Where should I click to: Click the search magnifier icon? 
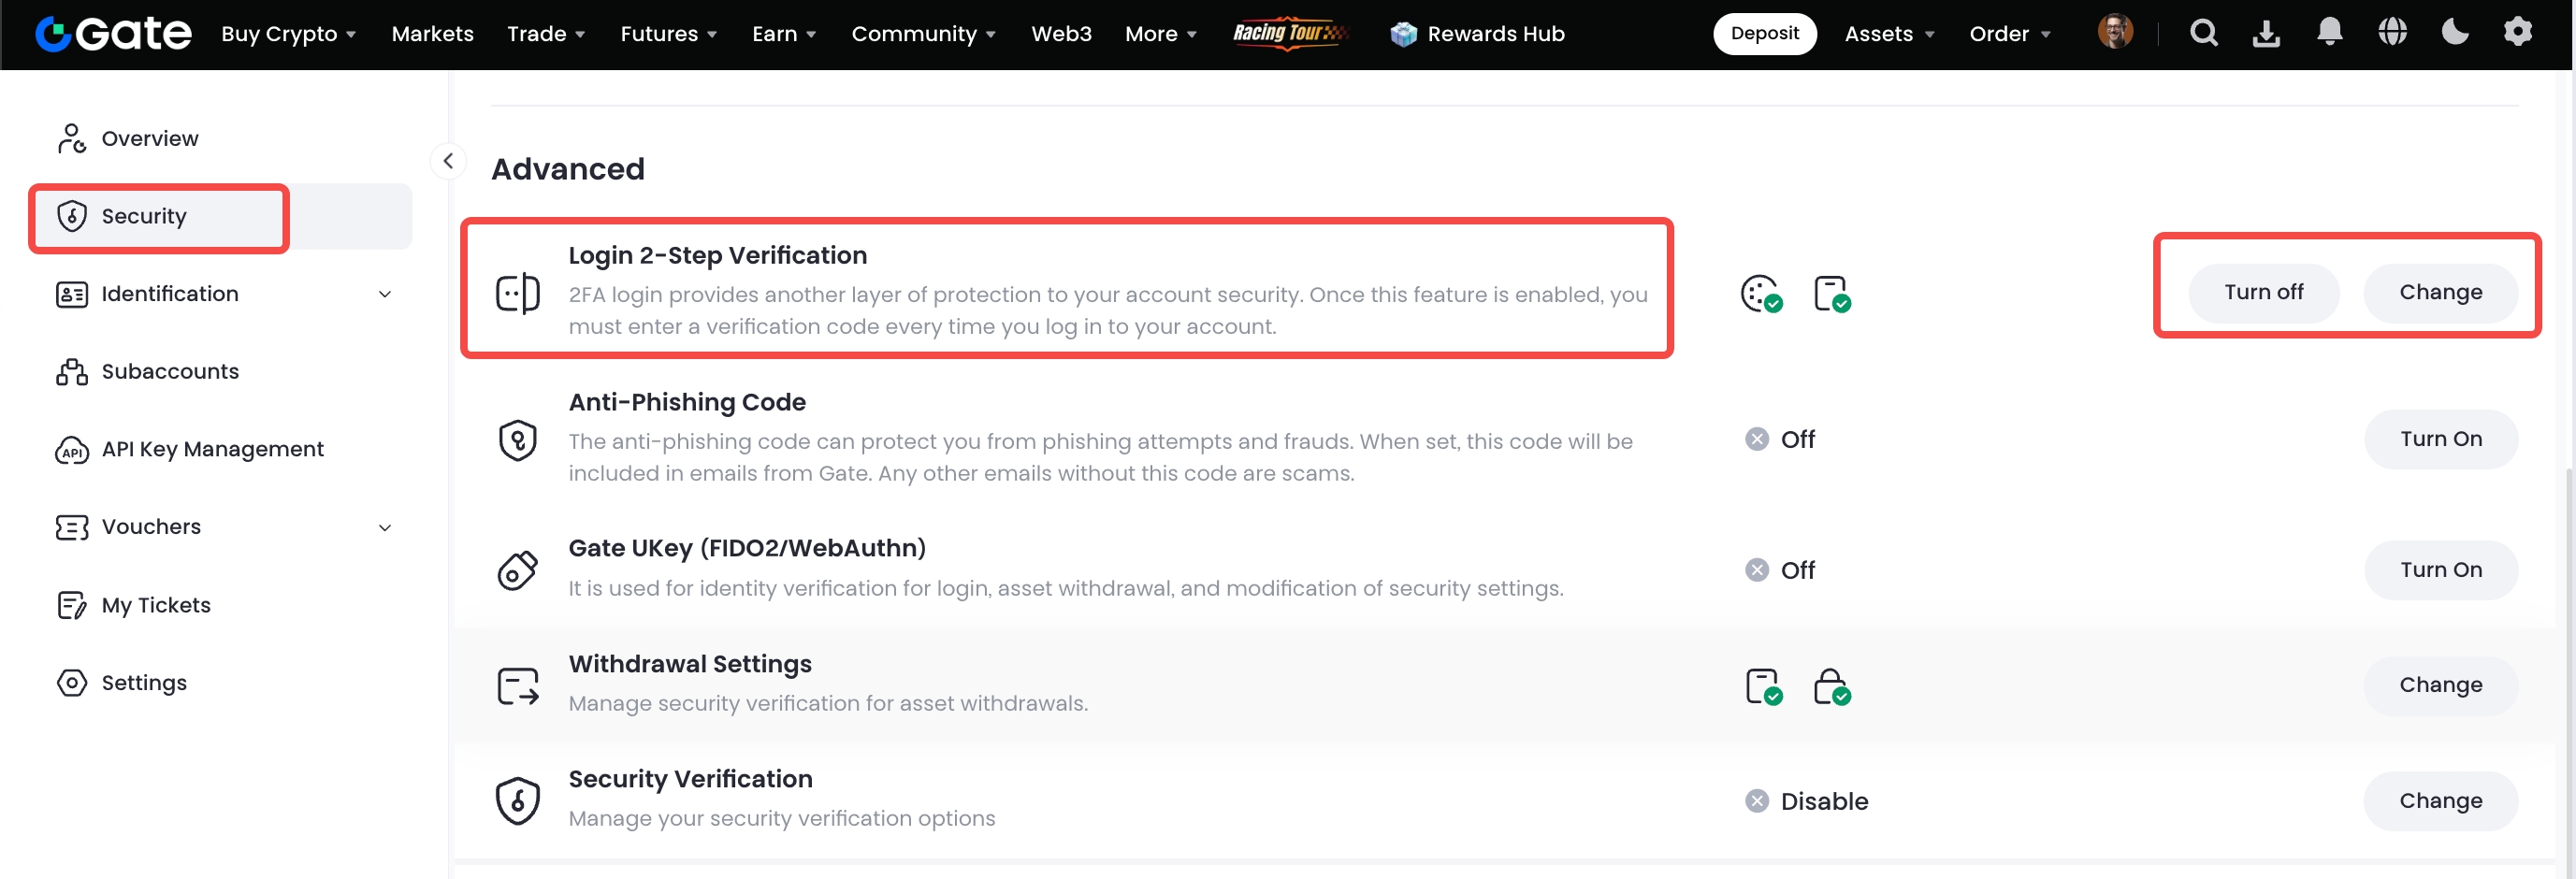(2203, 33)
